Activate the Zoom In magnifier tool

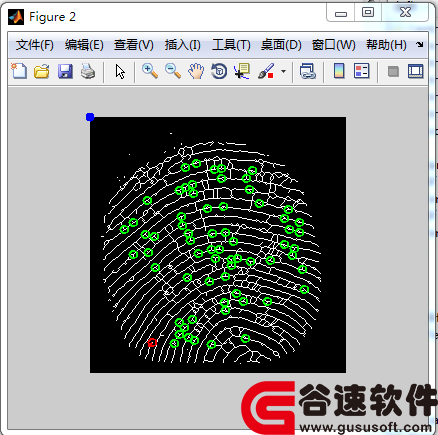point(150,71)
